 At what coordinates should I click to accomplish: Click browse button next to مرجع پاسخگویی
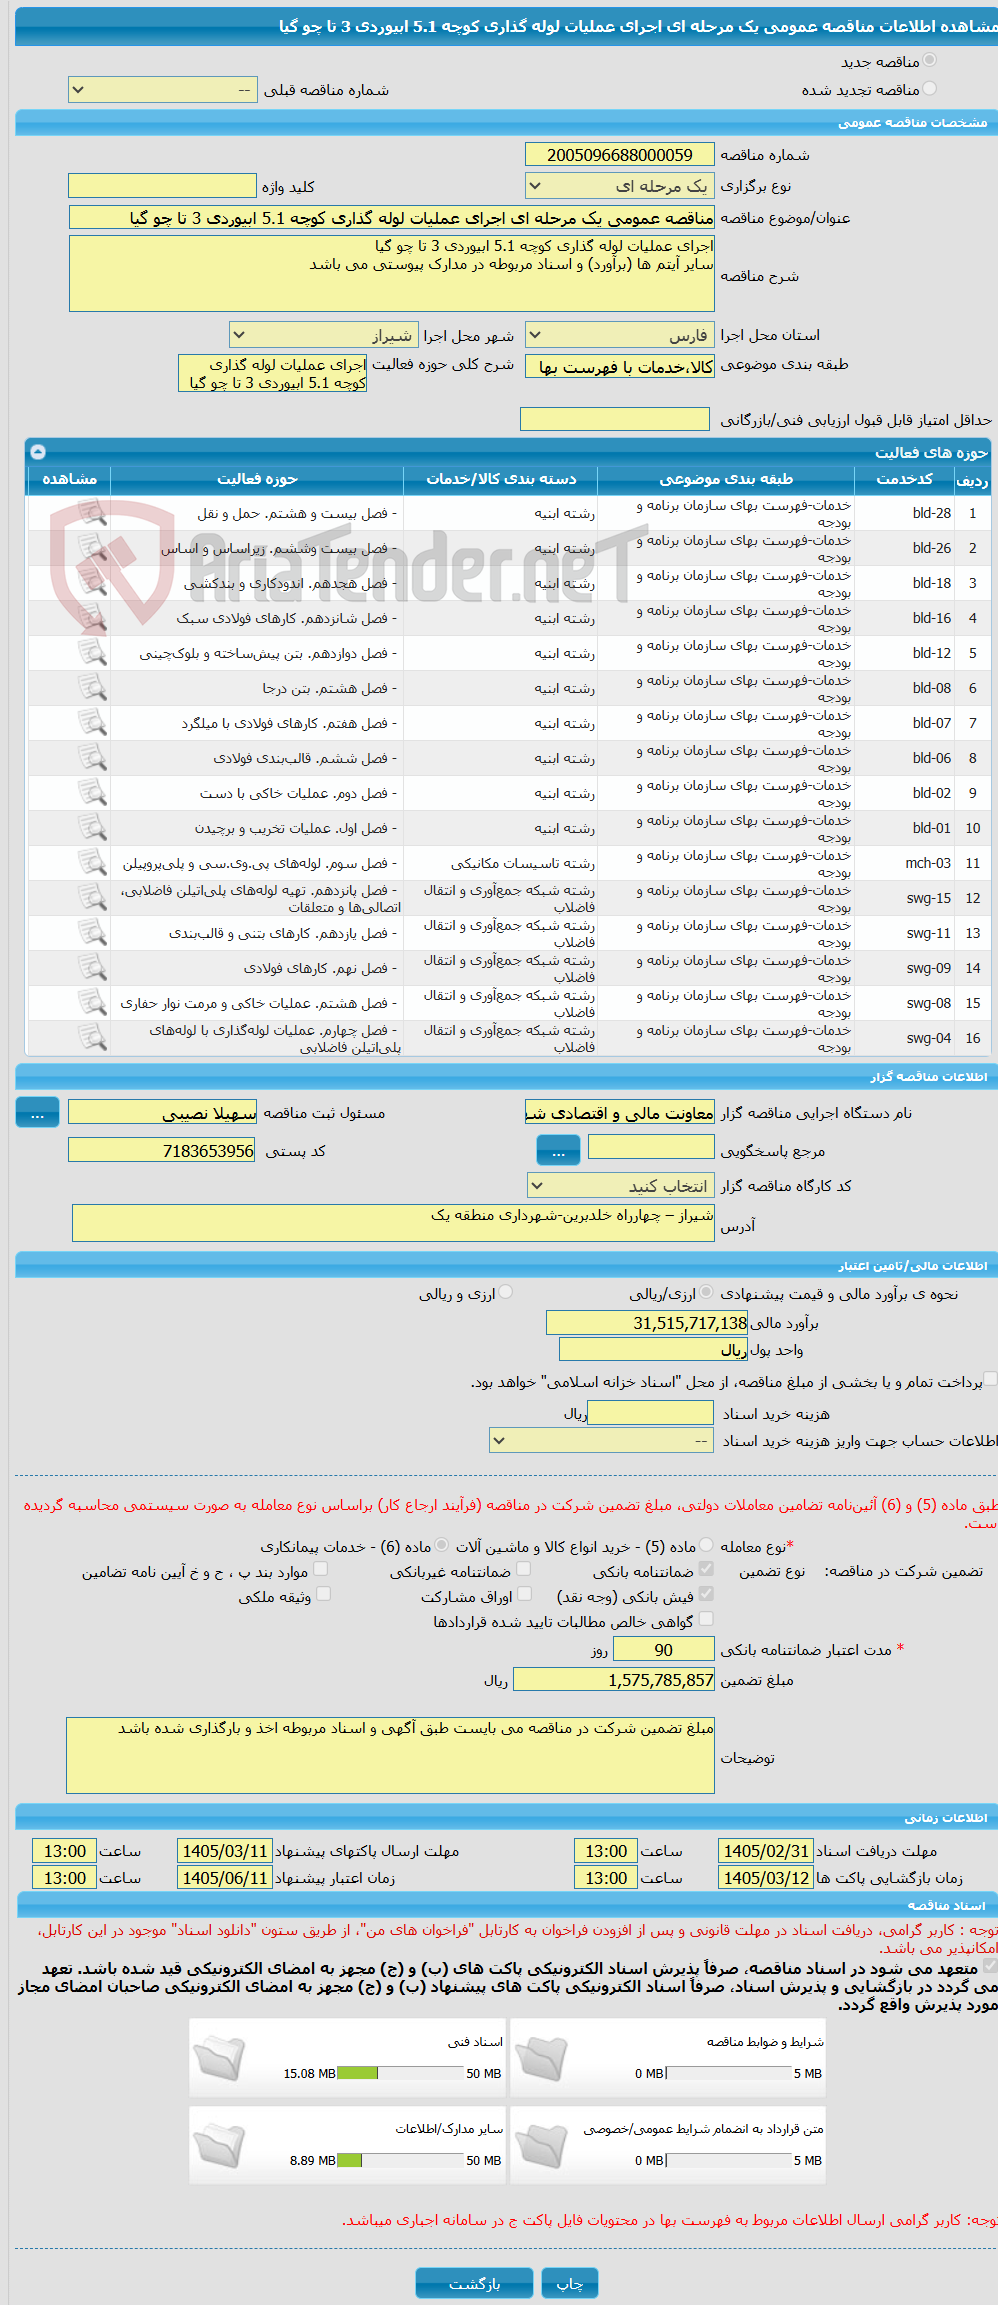click(x=559, y=1151)
